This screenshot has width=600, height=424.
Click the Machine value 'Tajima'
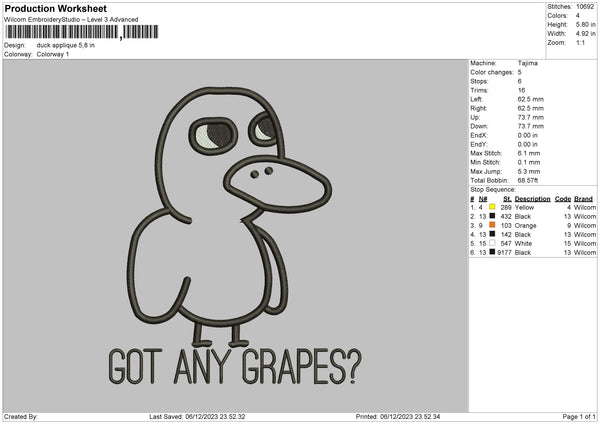pyautogui.click(x=528, y=63)
